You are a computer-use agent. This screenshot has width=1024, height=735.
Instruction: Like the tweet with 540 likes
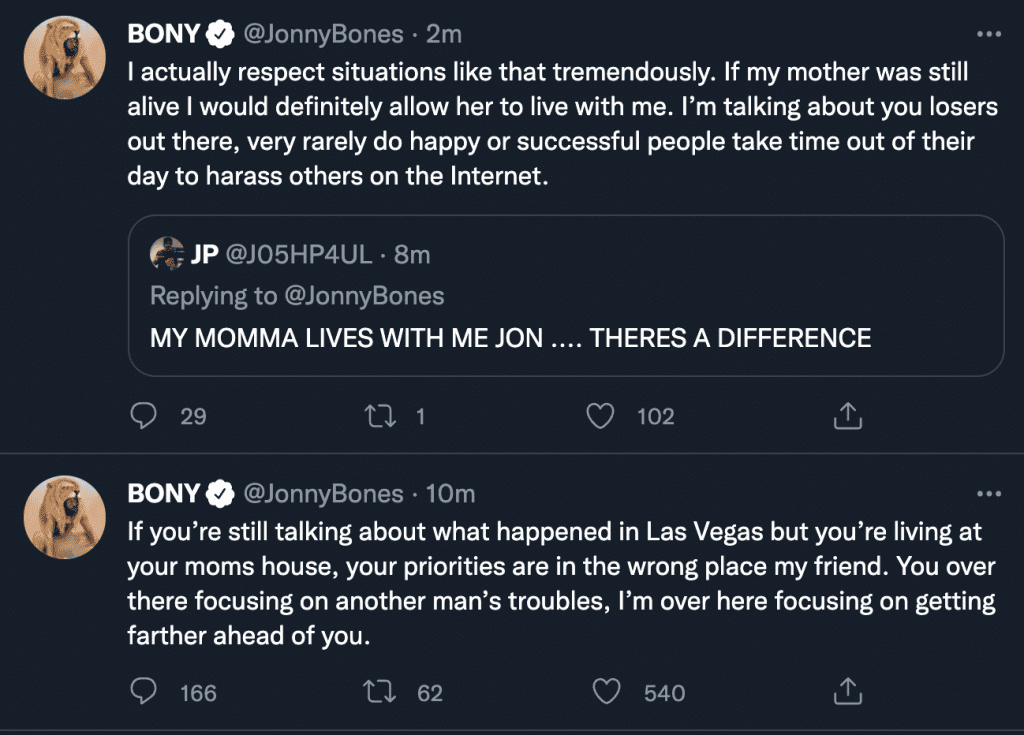[x=605, y=692]
